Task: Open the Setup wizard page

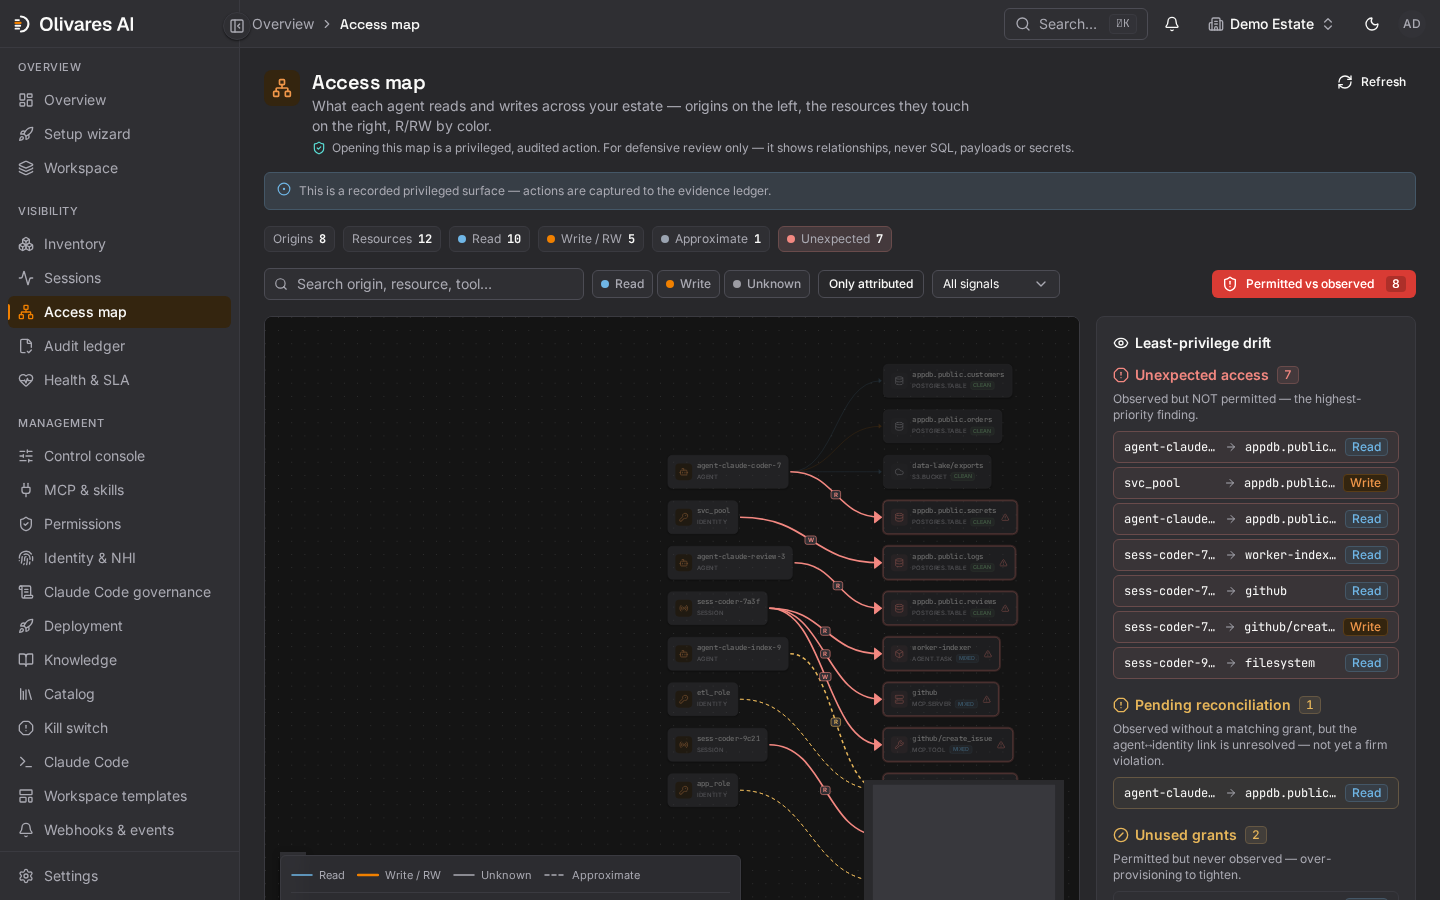Action: pos(119,134)
